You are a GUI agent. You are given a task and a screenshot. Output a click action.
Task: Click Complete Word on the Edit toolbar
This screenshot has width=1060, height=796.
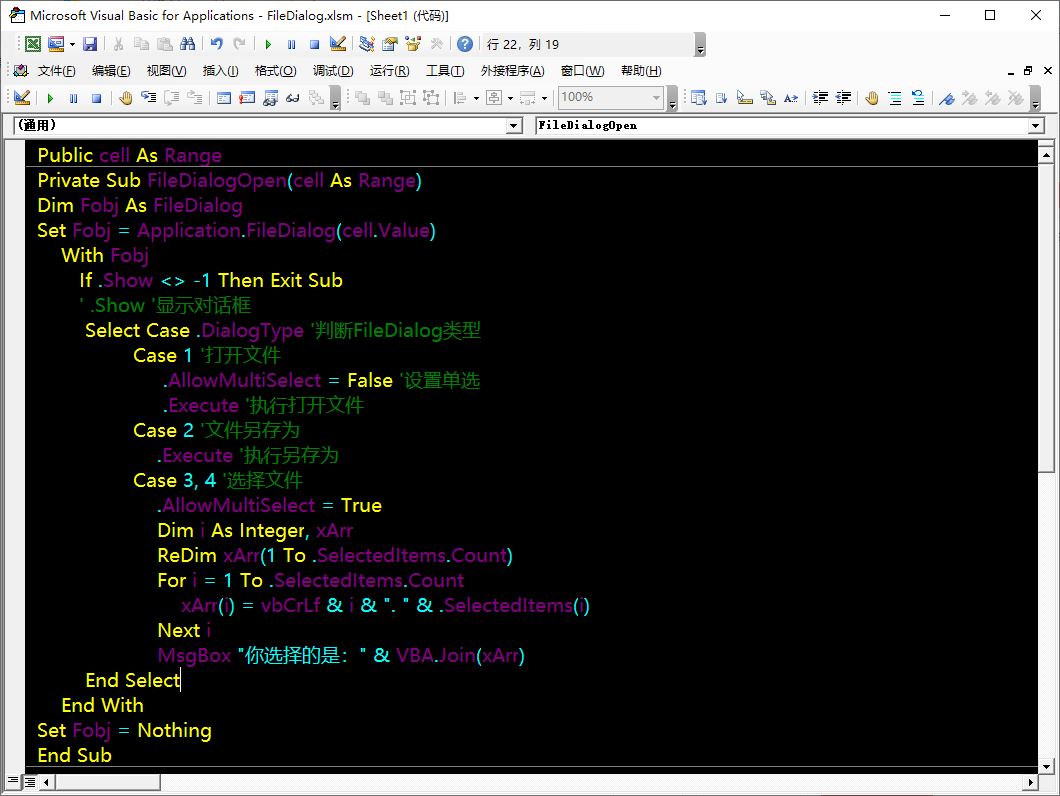pos(790,98)
